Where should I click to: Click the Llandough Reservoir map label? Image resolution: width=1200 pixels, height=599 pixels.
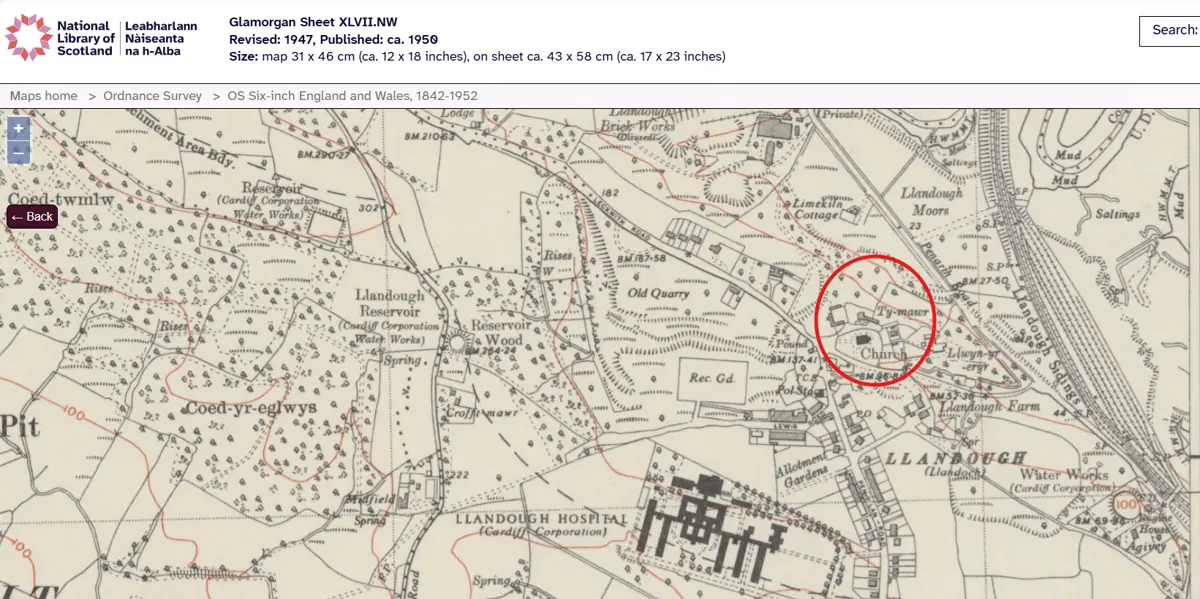(391, 303)
